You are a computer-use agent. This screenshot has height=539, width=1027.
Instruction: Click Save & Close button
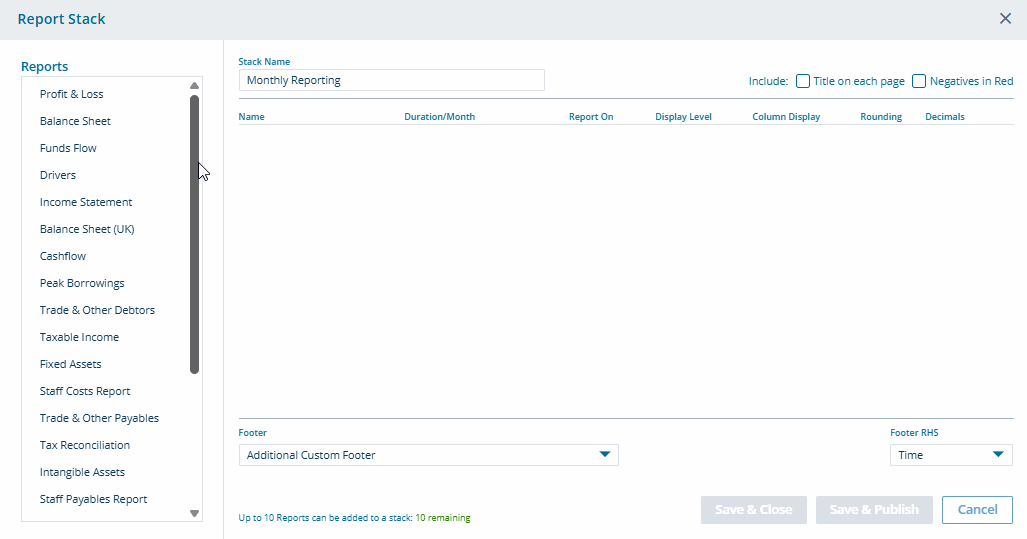point(754,510)
